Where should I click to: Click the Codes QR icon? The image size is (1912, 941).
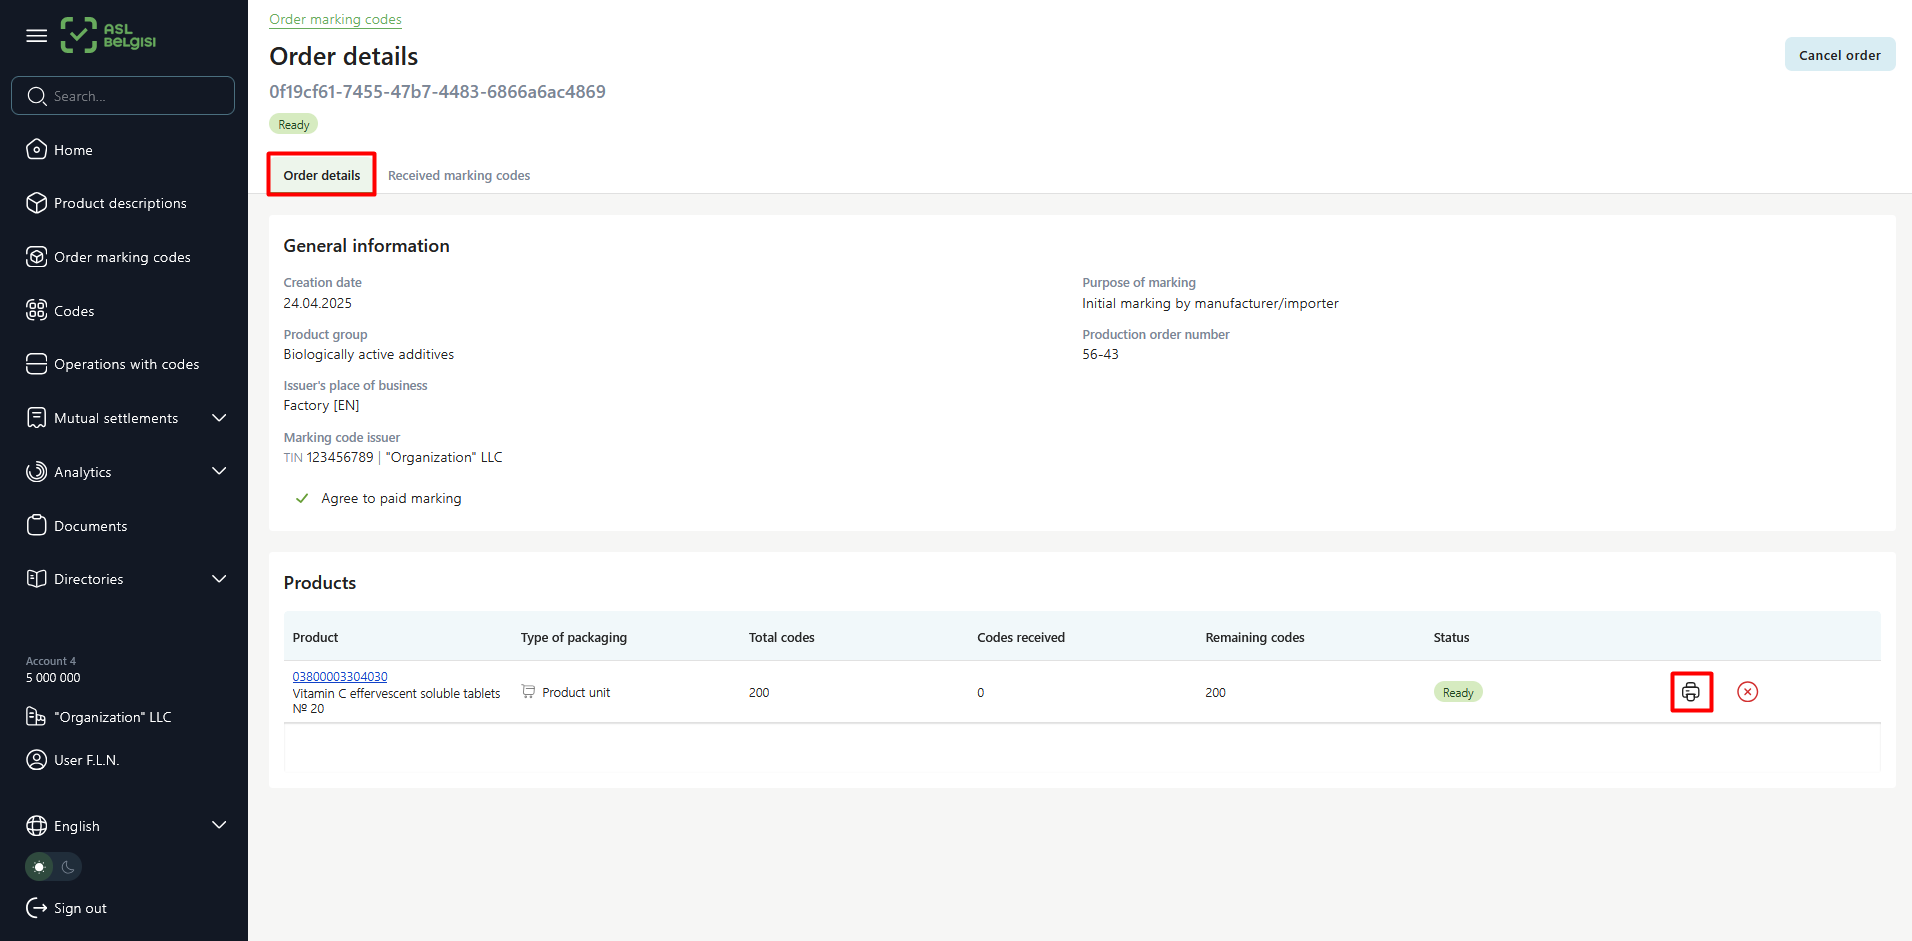pos(37,310)
